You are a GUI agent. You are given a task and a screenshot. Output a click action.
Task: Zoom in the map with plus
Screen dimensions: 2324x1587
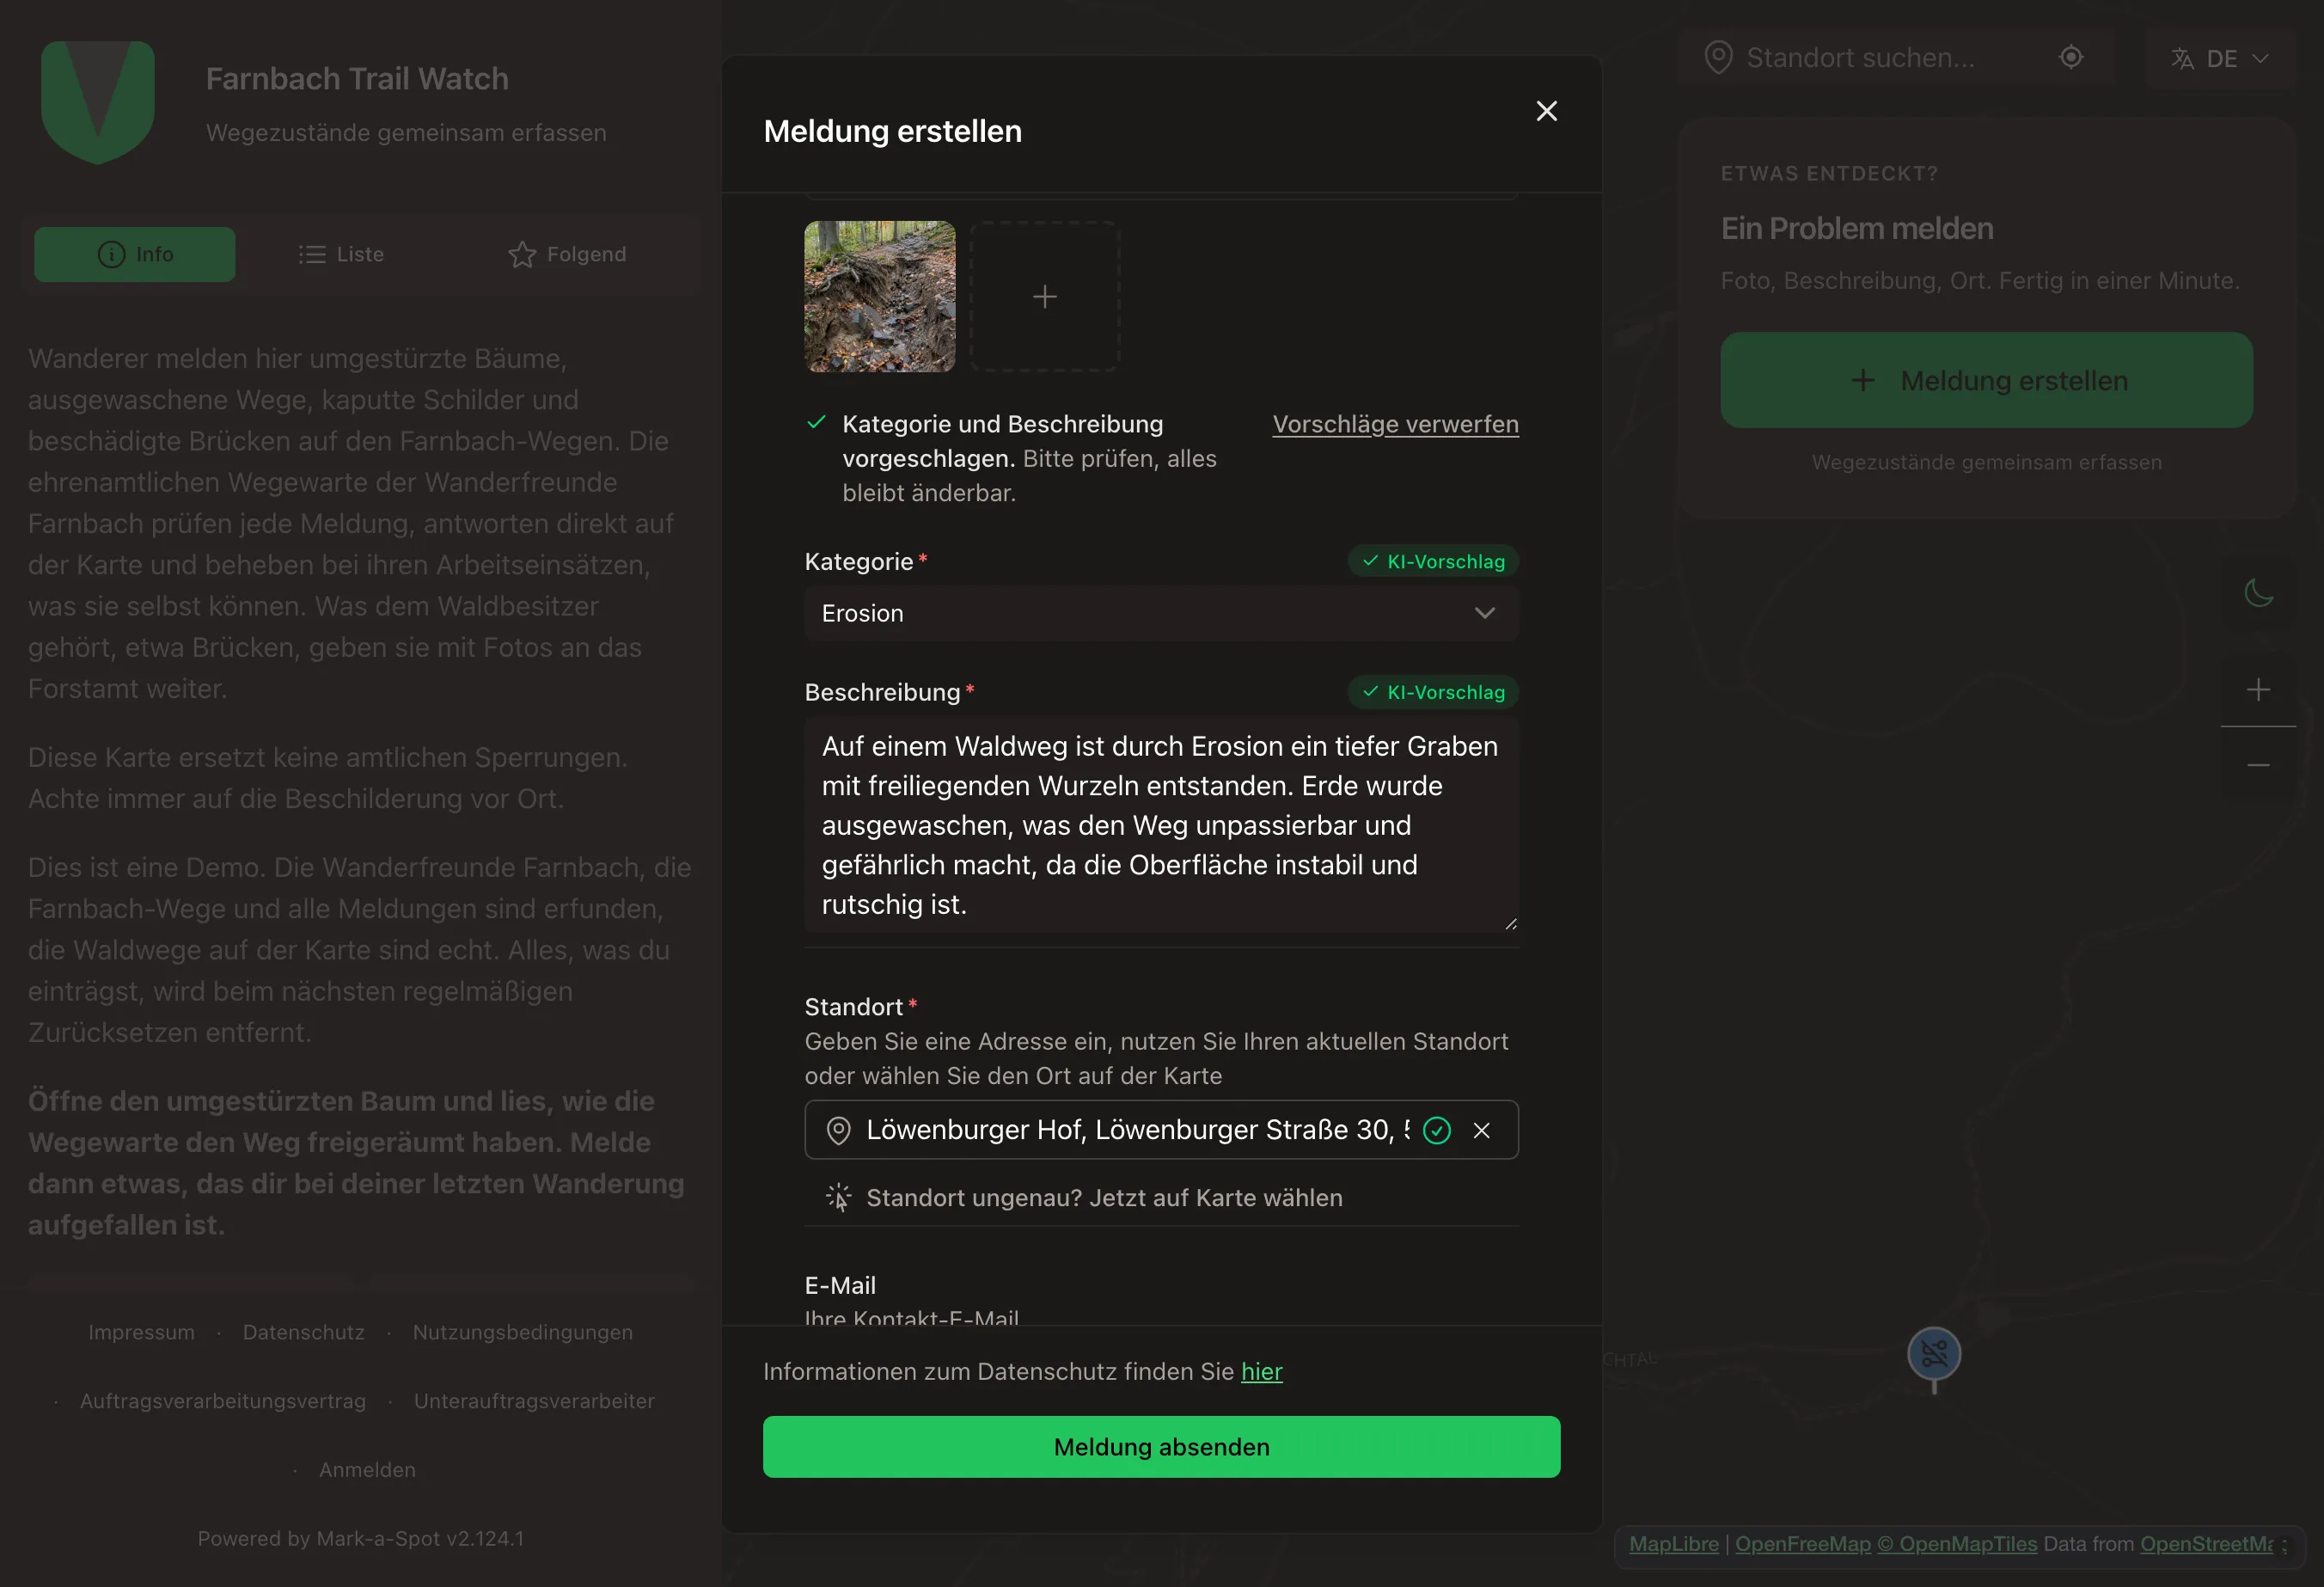(2258, 689)
